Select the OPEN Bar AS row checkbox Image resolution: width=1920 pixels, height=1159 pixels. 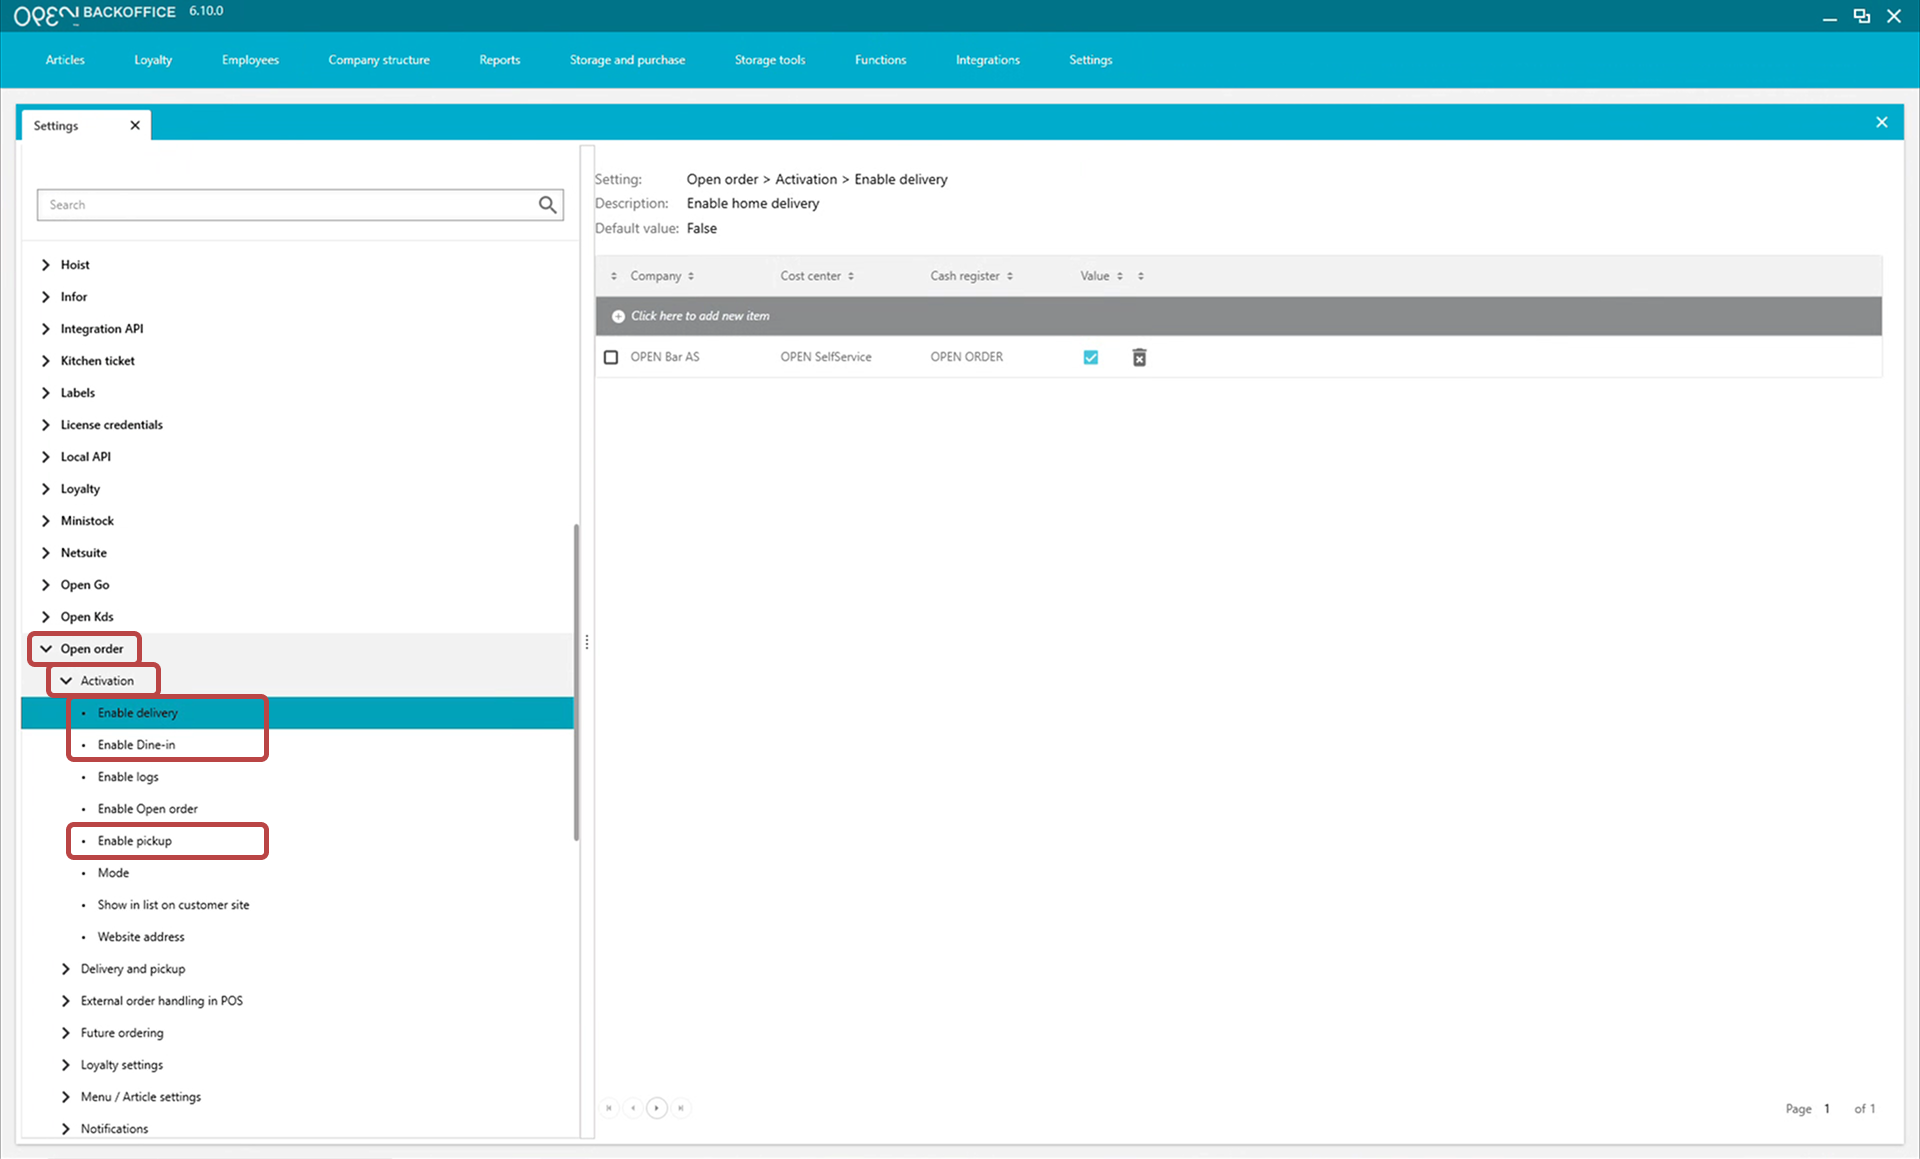611,357
